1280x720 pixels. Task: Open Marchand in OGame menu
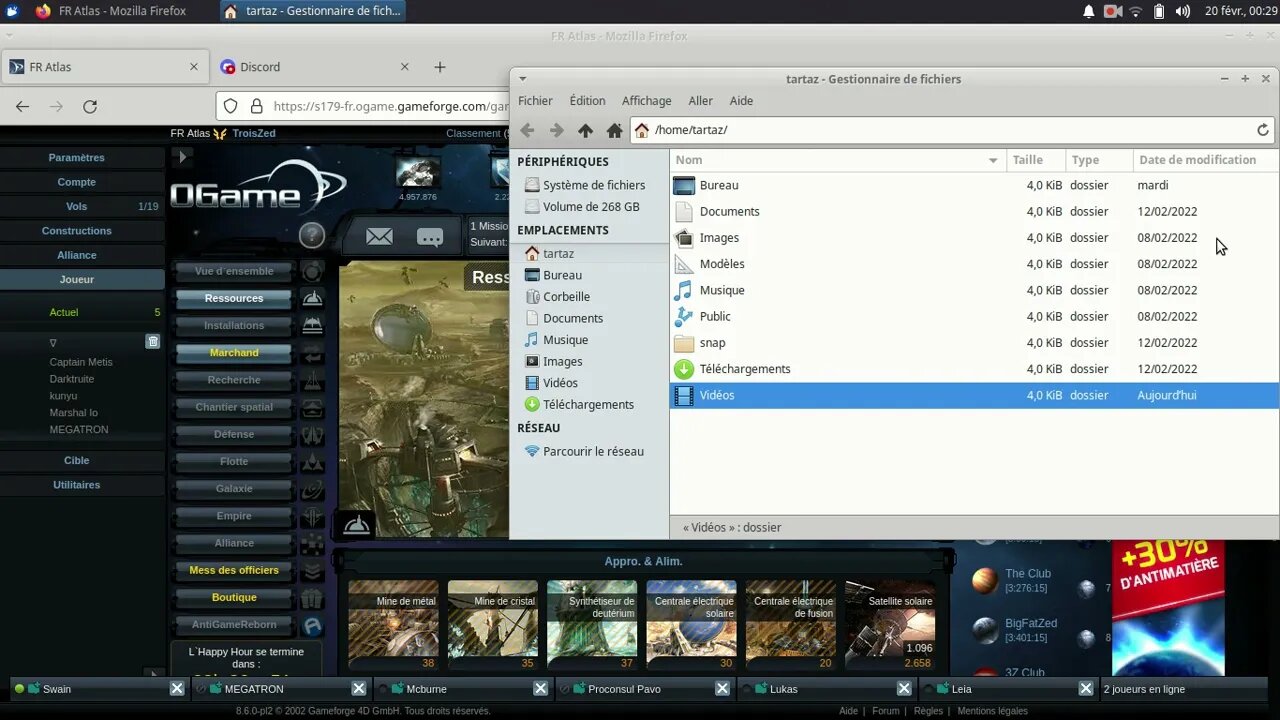234,353
